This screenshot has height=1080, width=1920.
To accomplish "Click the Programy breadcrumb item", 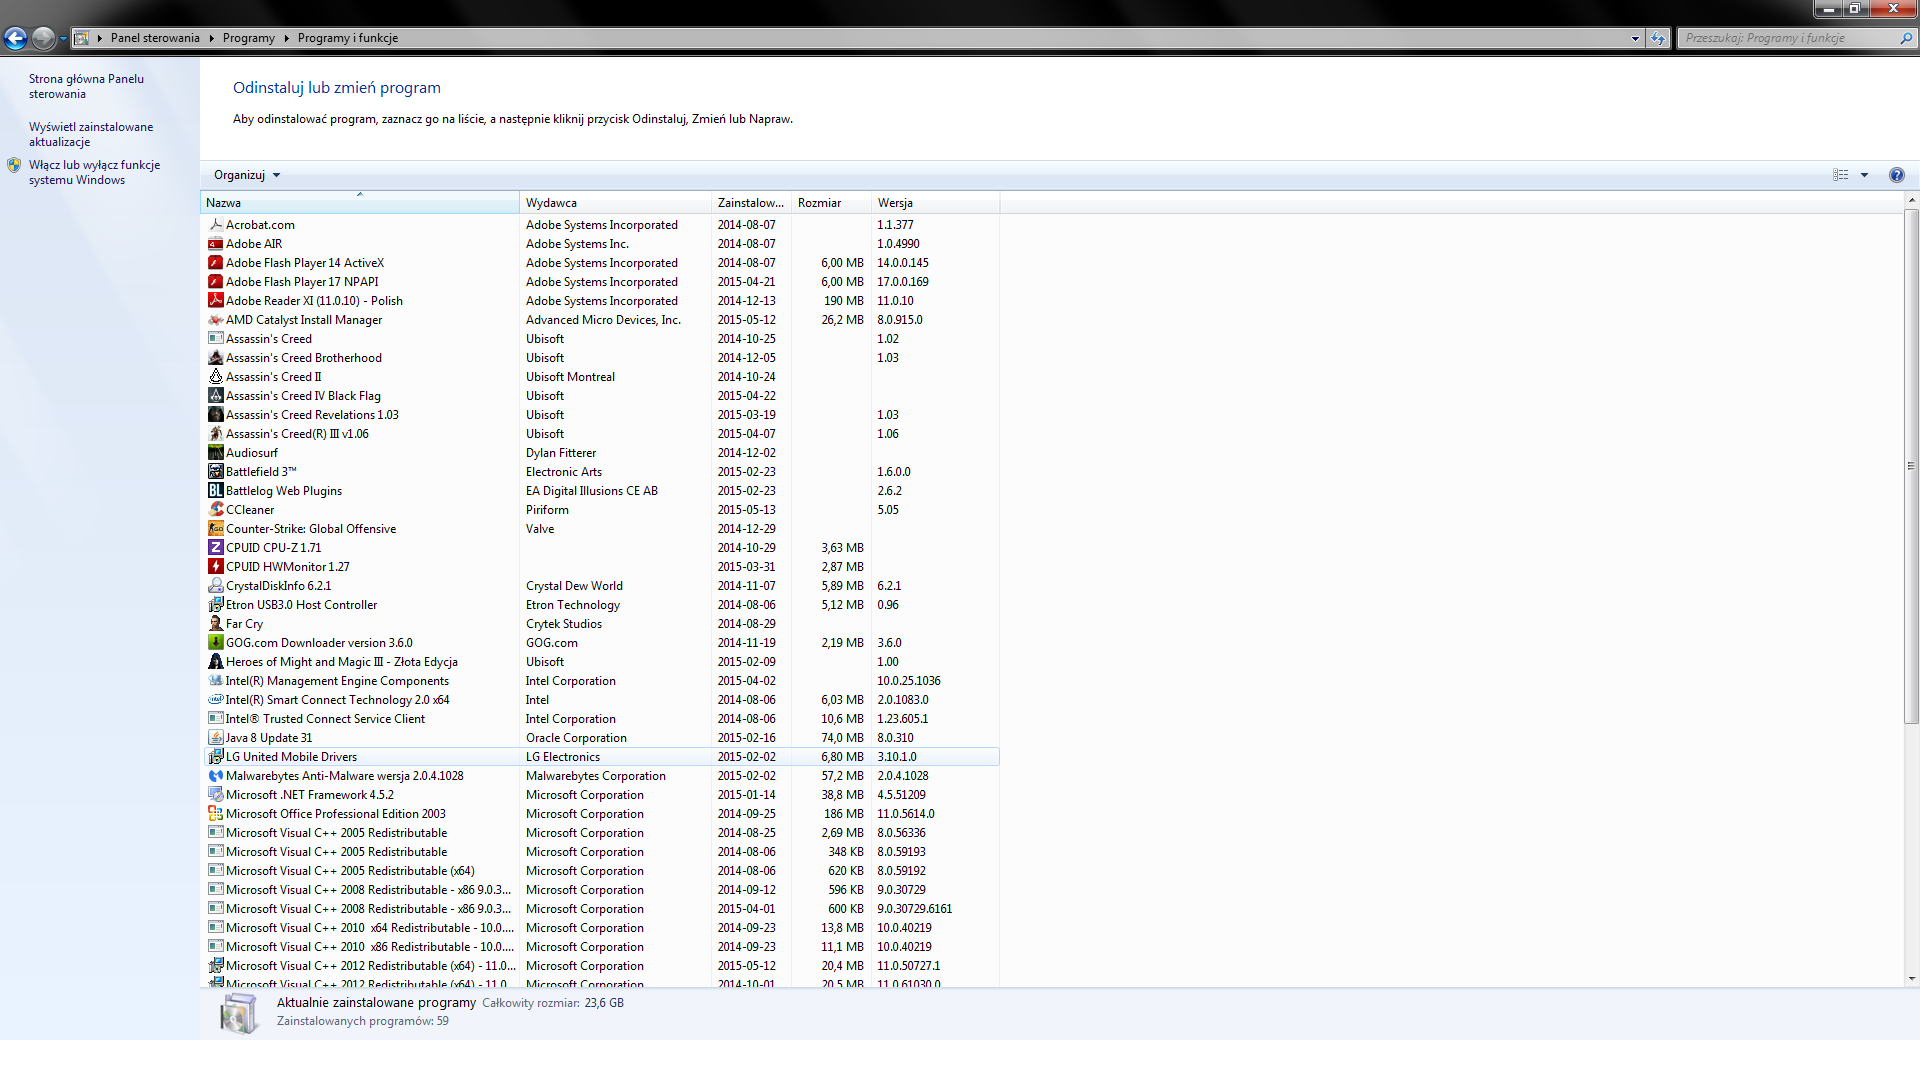I will point(249,38).
